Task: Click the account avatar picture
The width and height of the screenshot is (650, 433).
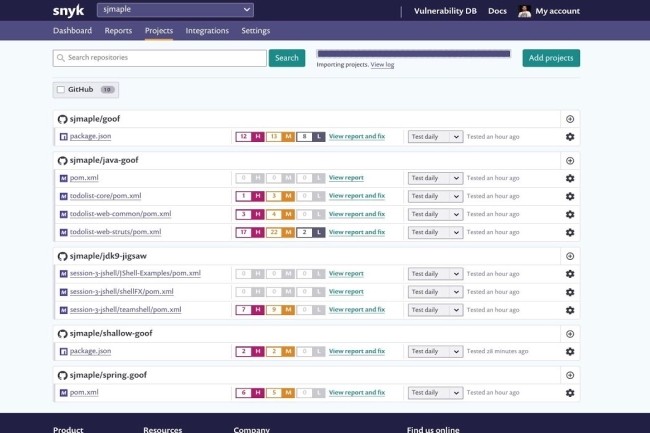Action: tap(524, 11)
